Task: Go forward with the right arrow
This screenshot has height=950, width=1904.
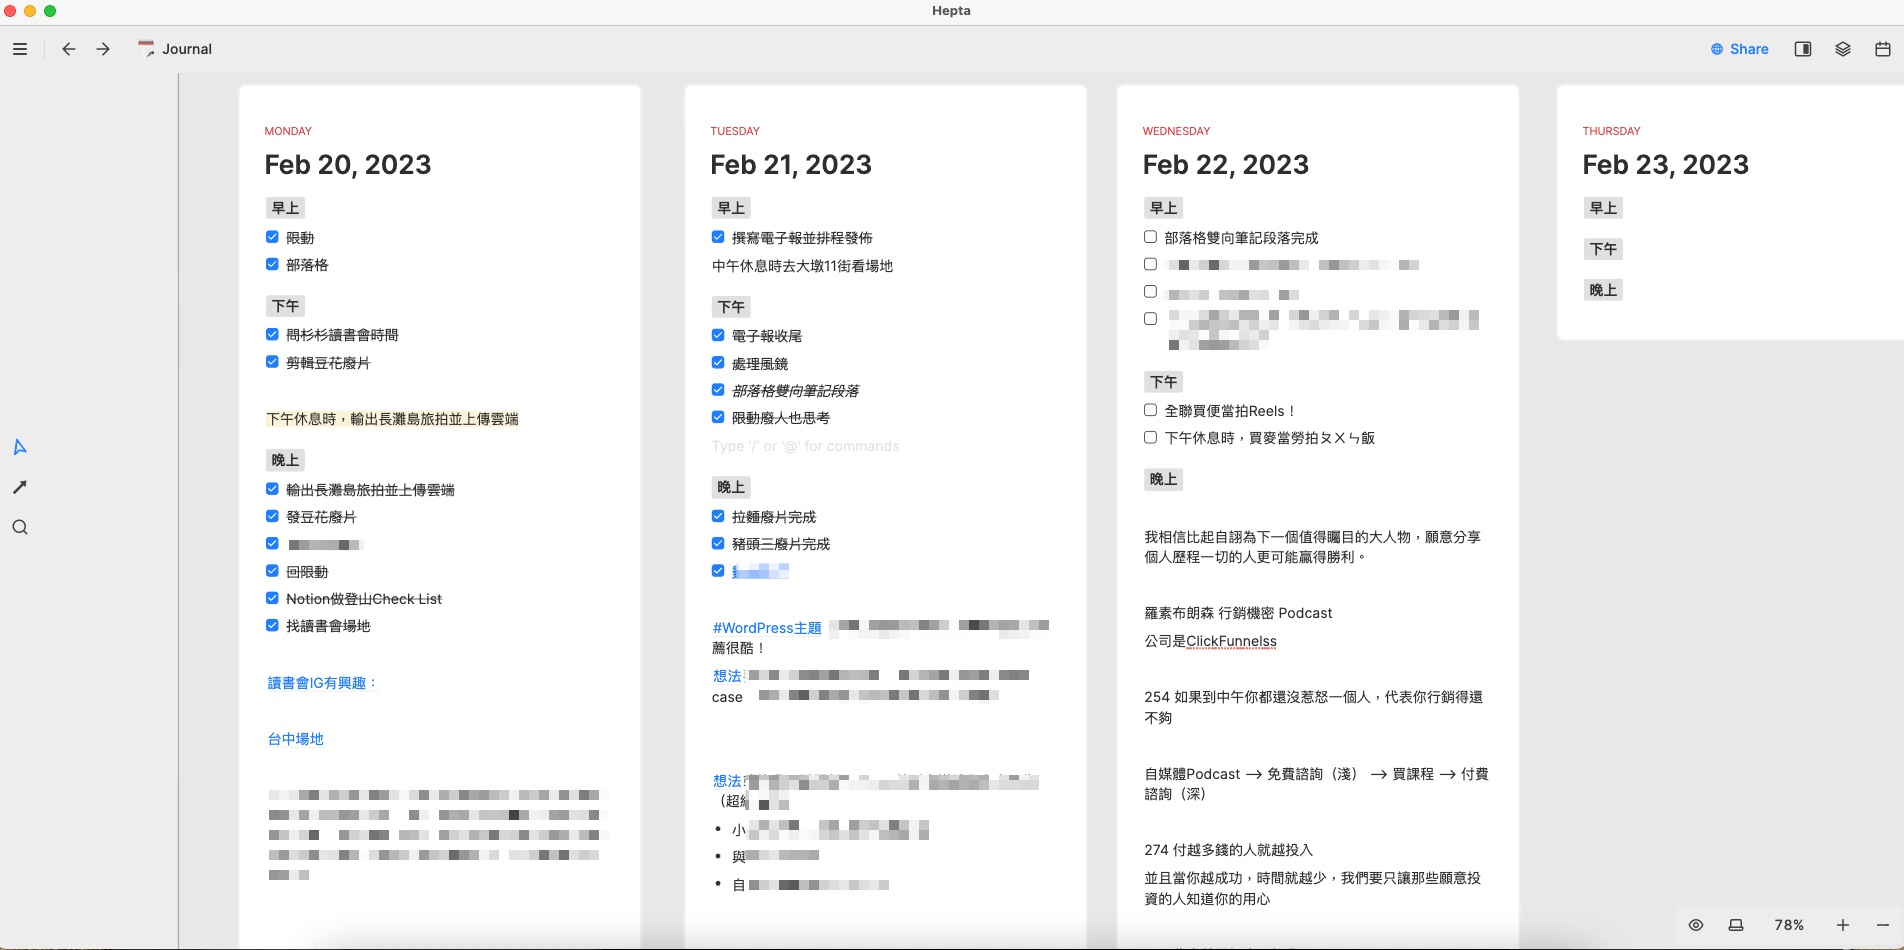Action: pyautogui.click(x=103, y=49)
